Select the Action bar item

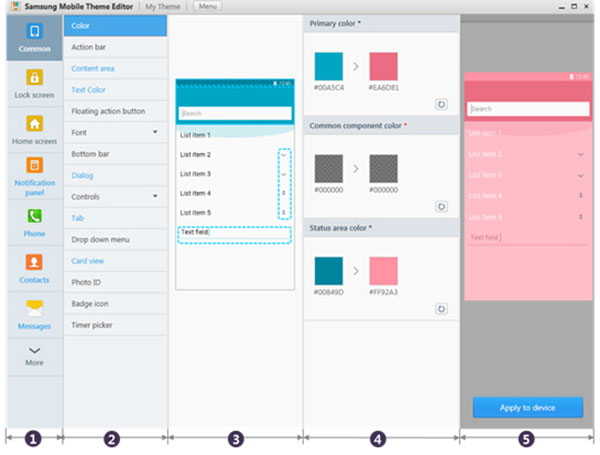tap(116, 47)
